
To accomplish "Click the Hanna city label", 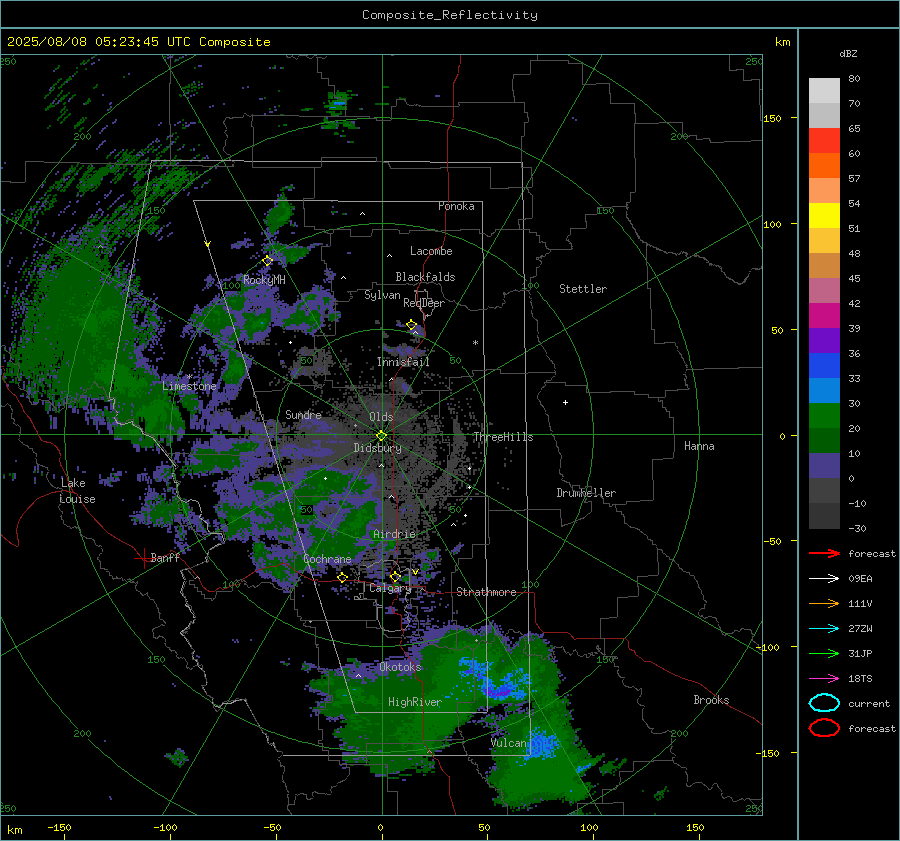I will 699,445.
